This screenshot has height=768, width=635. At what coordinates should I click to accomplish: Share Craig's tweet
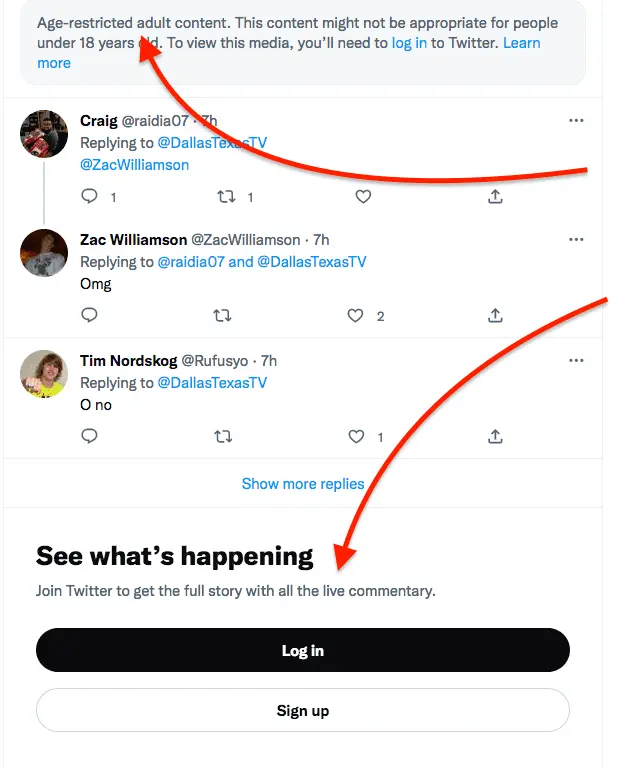click(x=494, y=197)
